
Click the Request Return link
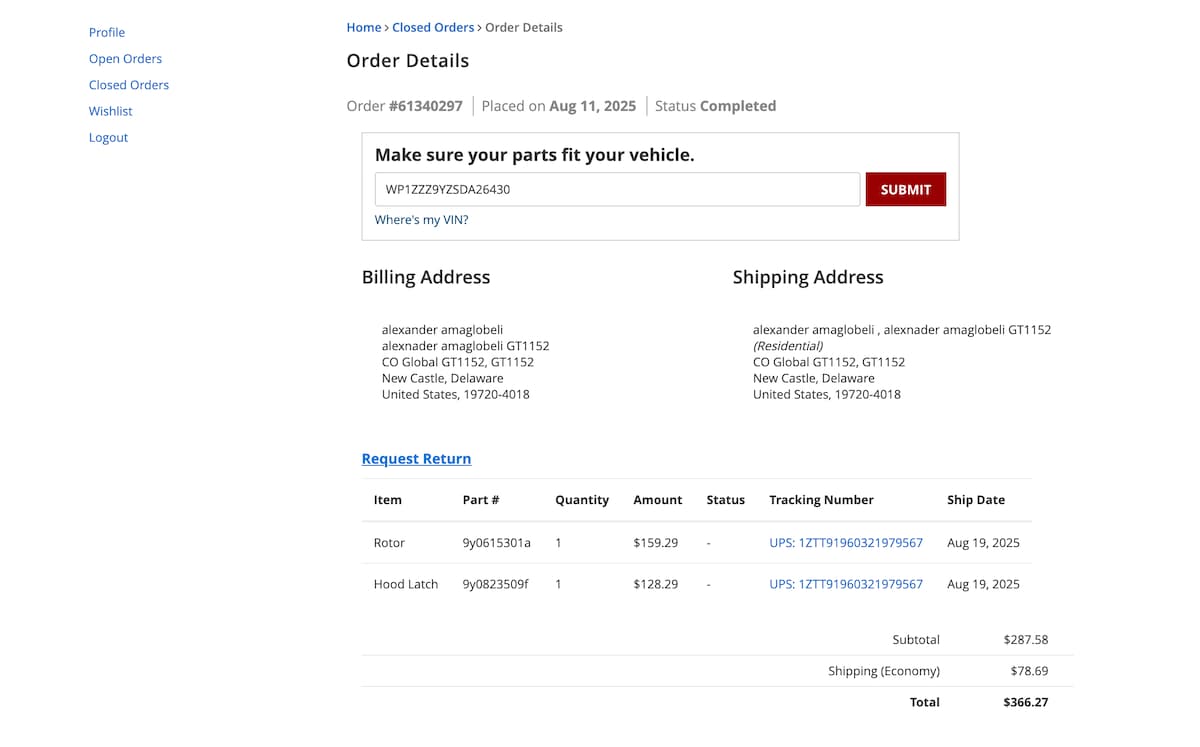click(x=416, y=459)
